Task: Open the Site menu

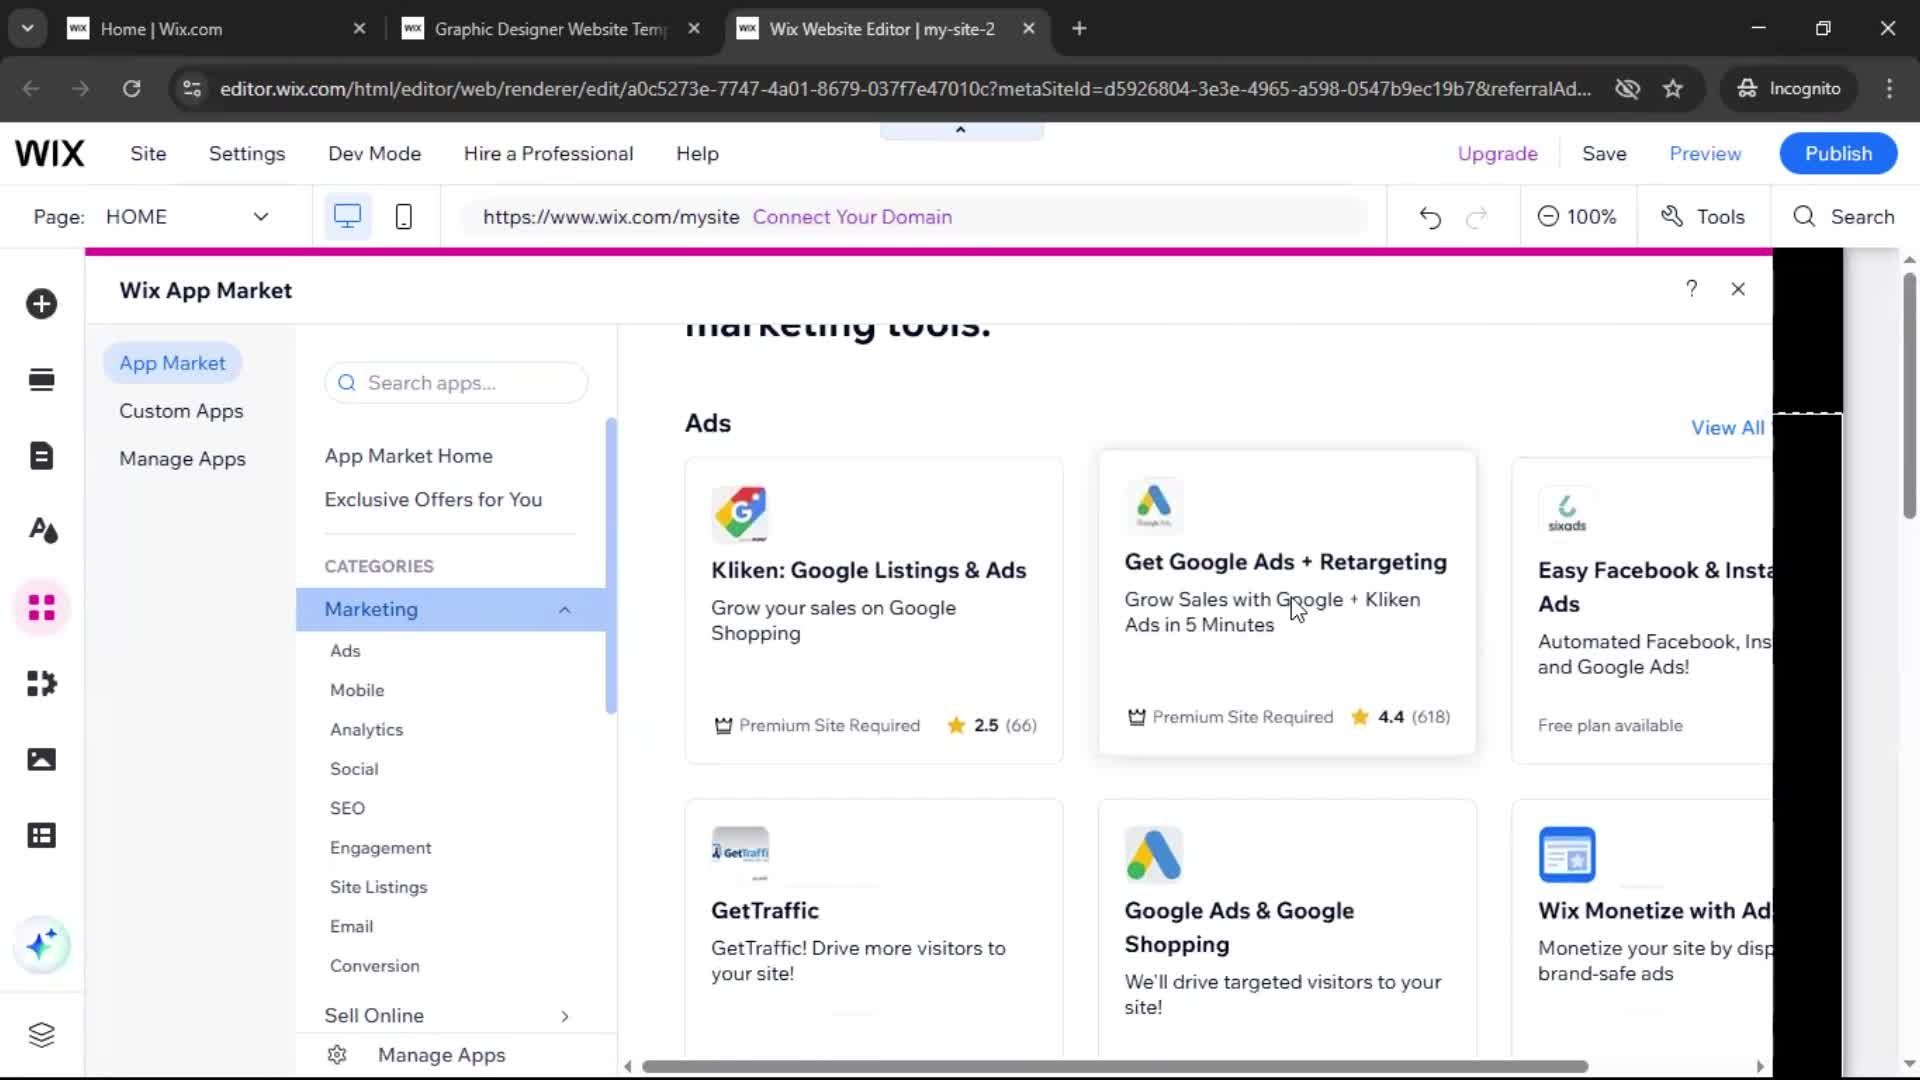Action: 148,154
